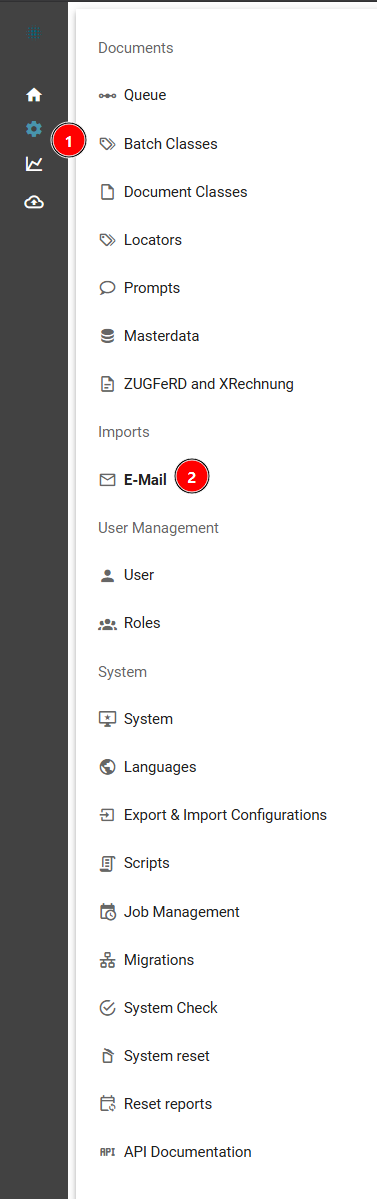The image size is (377, 1199).
Task: Click the Scripts scroll icon
Action: [x=108, y=863]
